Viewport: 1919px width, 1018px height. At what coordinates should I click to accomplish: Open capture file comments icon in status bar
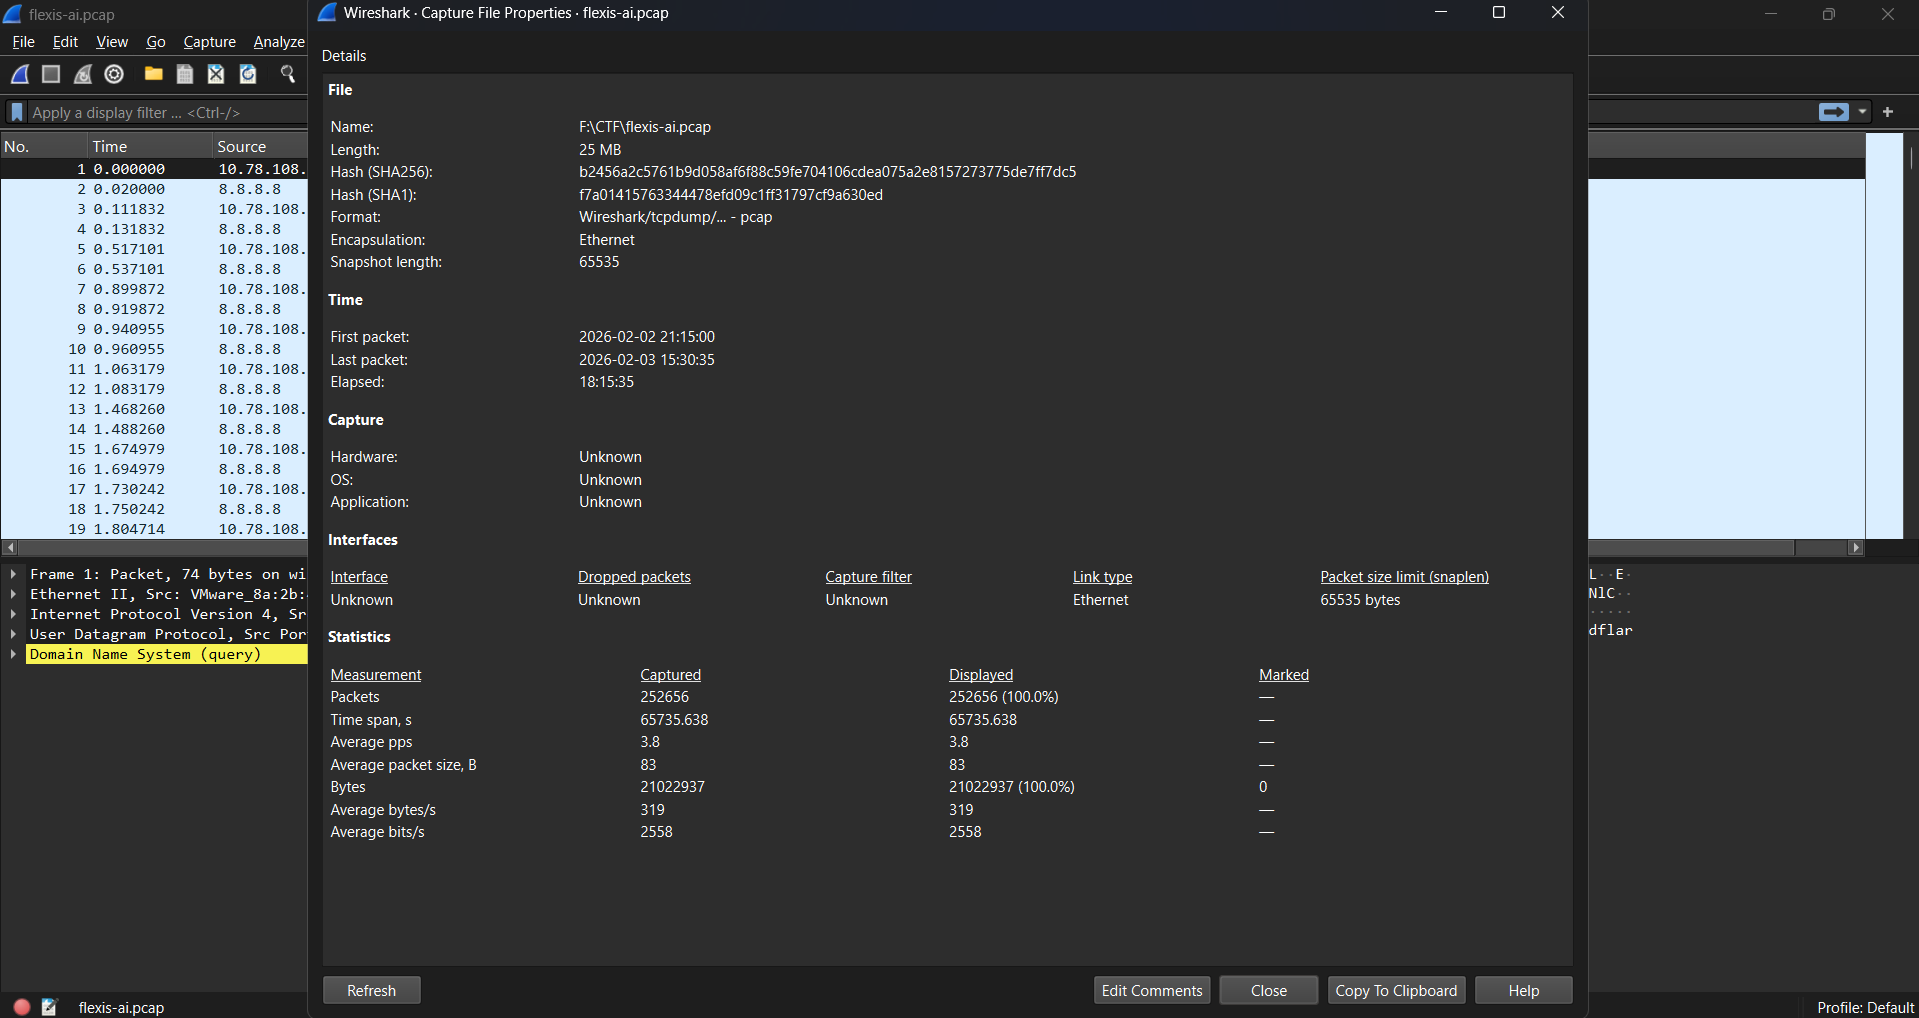tap(50, 1007)
